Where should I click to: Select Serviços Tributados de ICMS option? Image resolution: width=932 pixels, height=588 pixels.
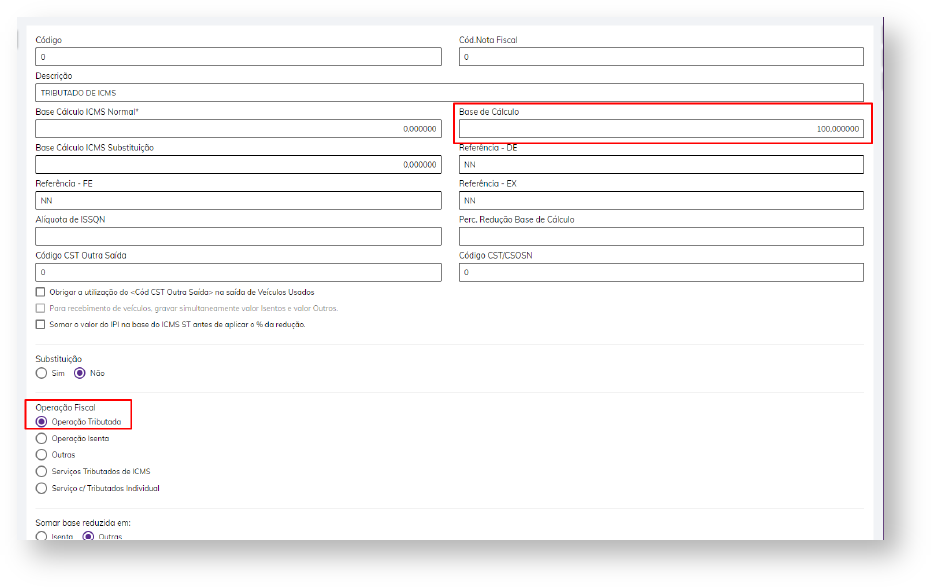point(41,471)
